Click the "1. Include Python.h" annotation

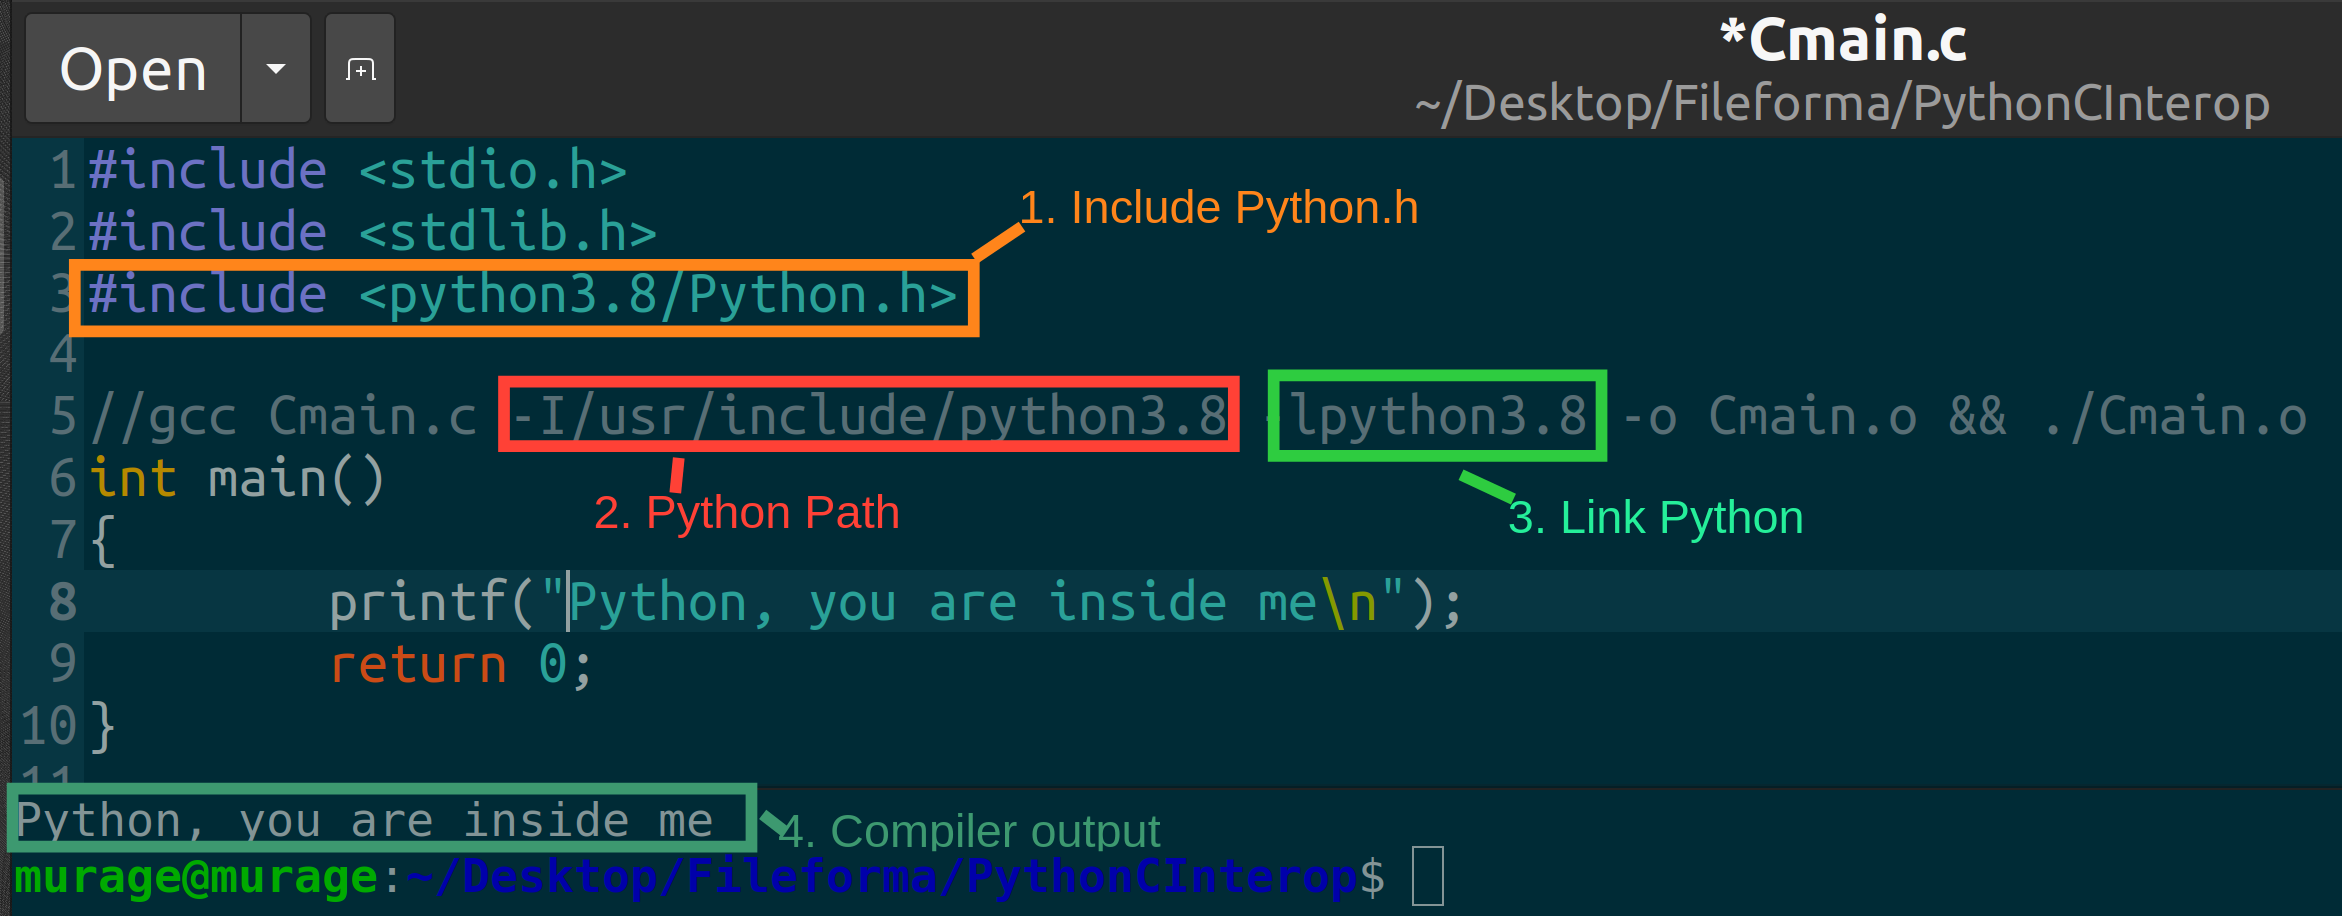coord(1221,207)
